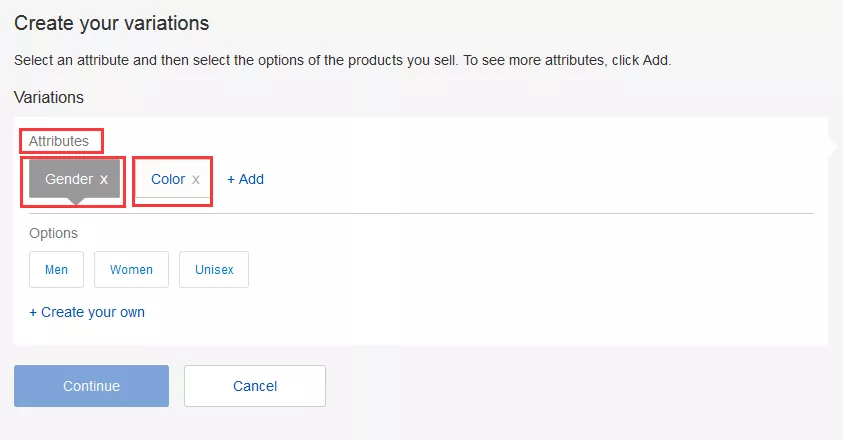
Task: Switch to the Color attribute tab
Action: [x=167, y=180]
